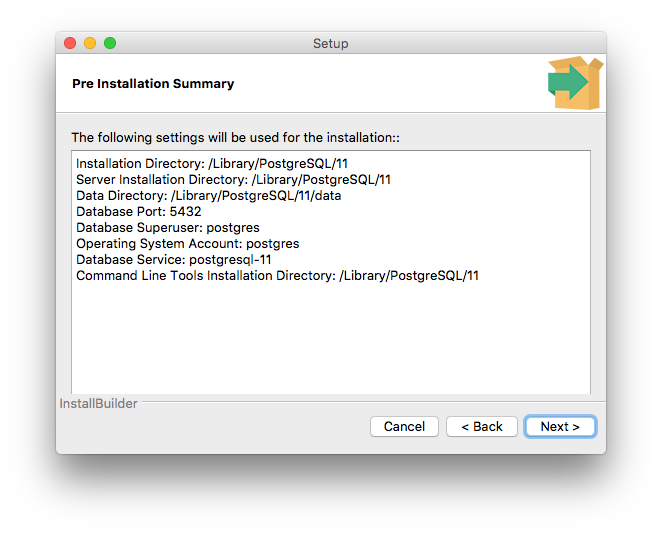
Task: Click the Database Port: 5432 line
Action: pos(139,211)
